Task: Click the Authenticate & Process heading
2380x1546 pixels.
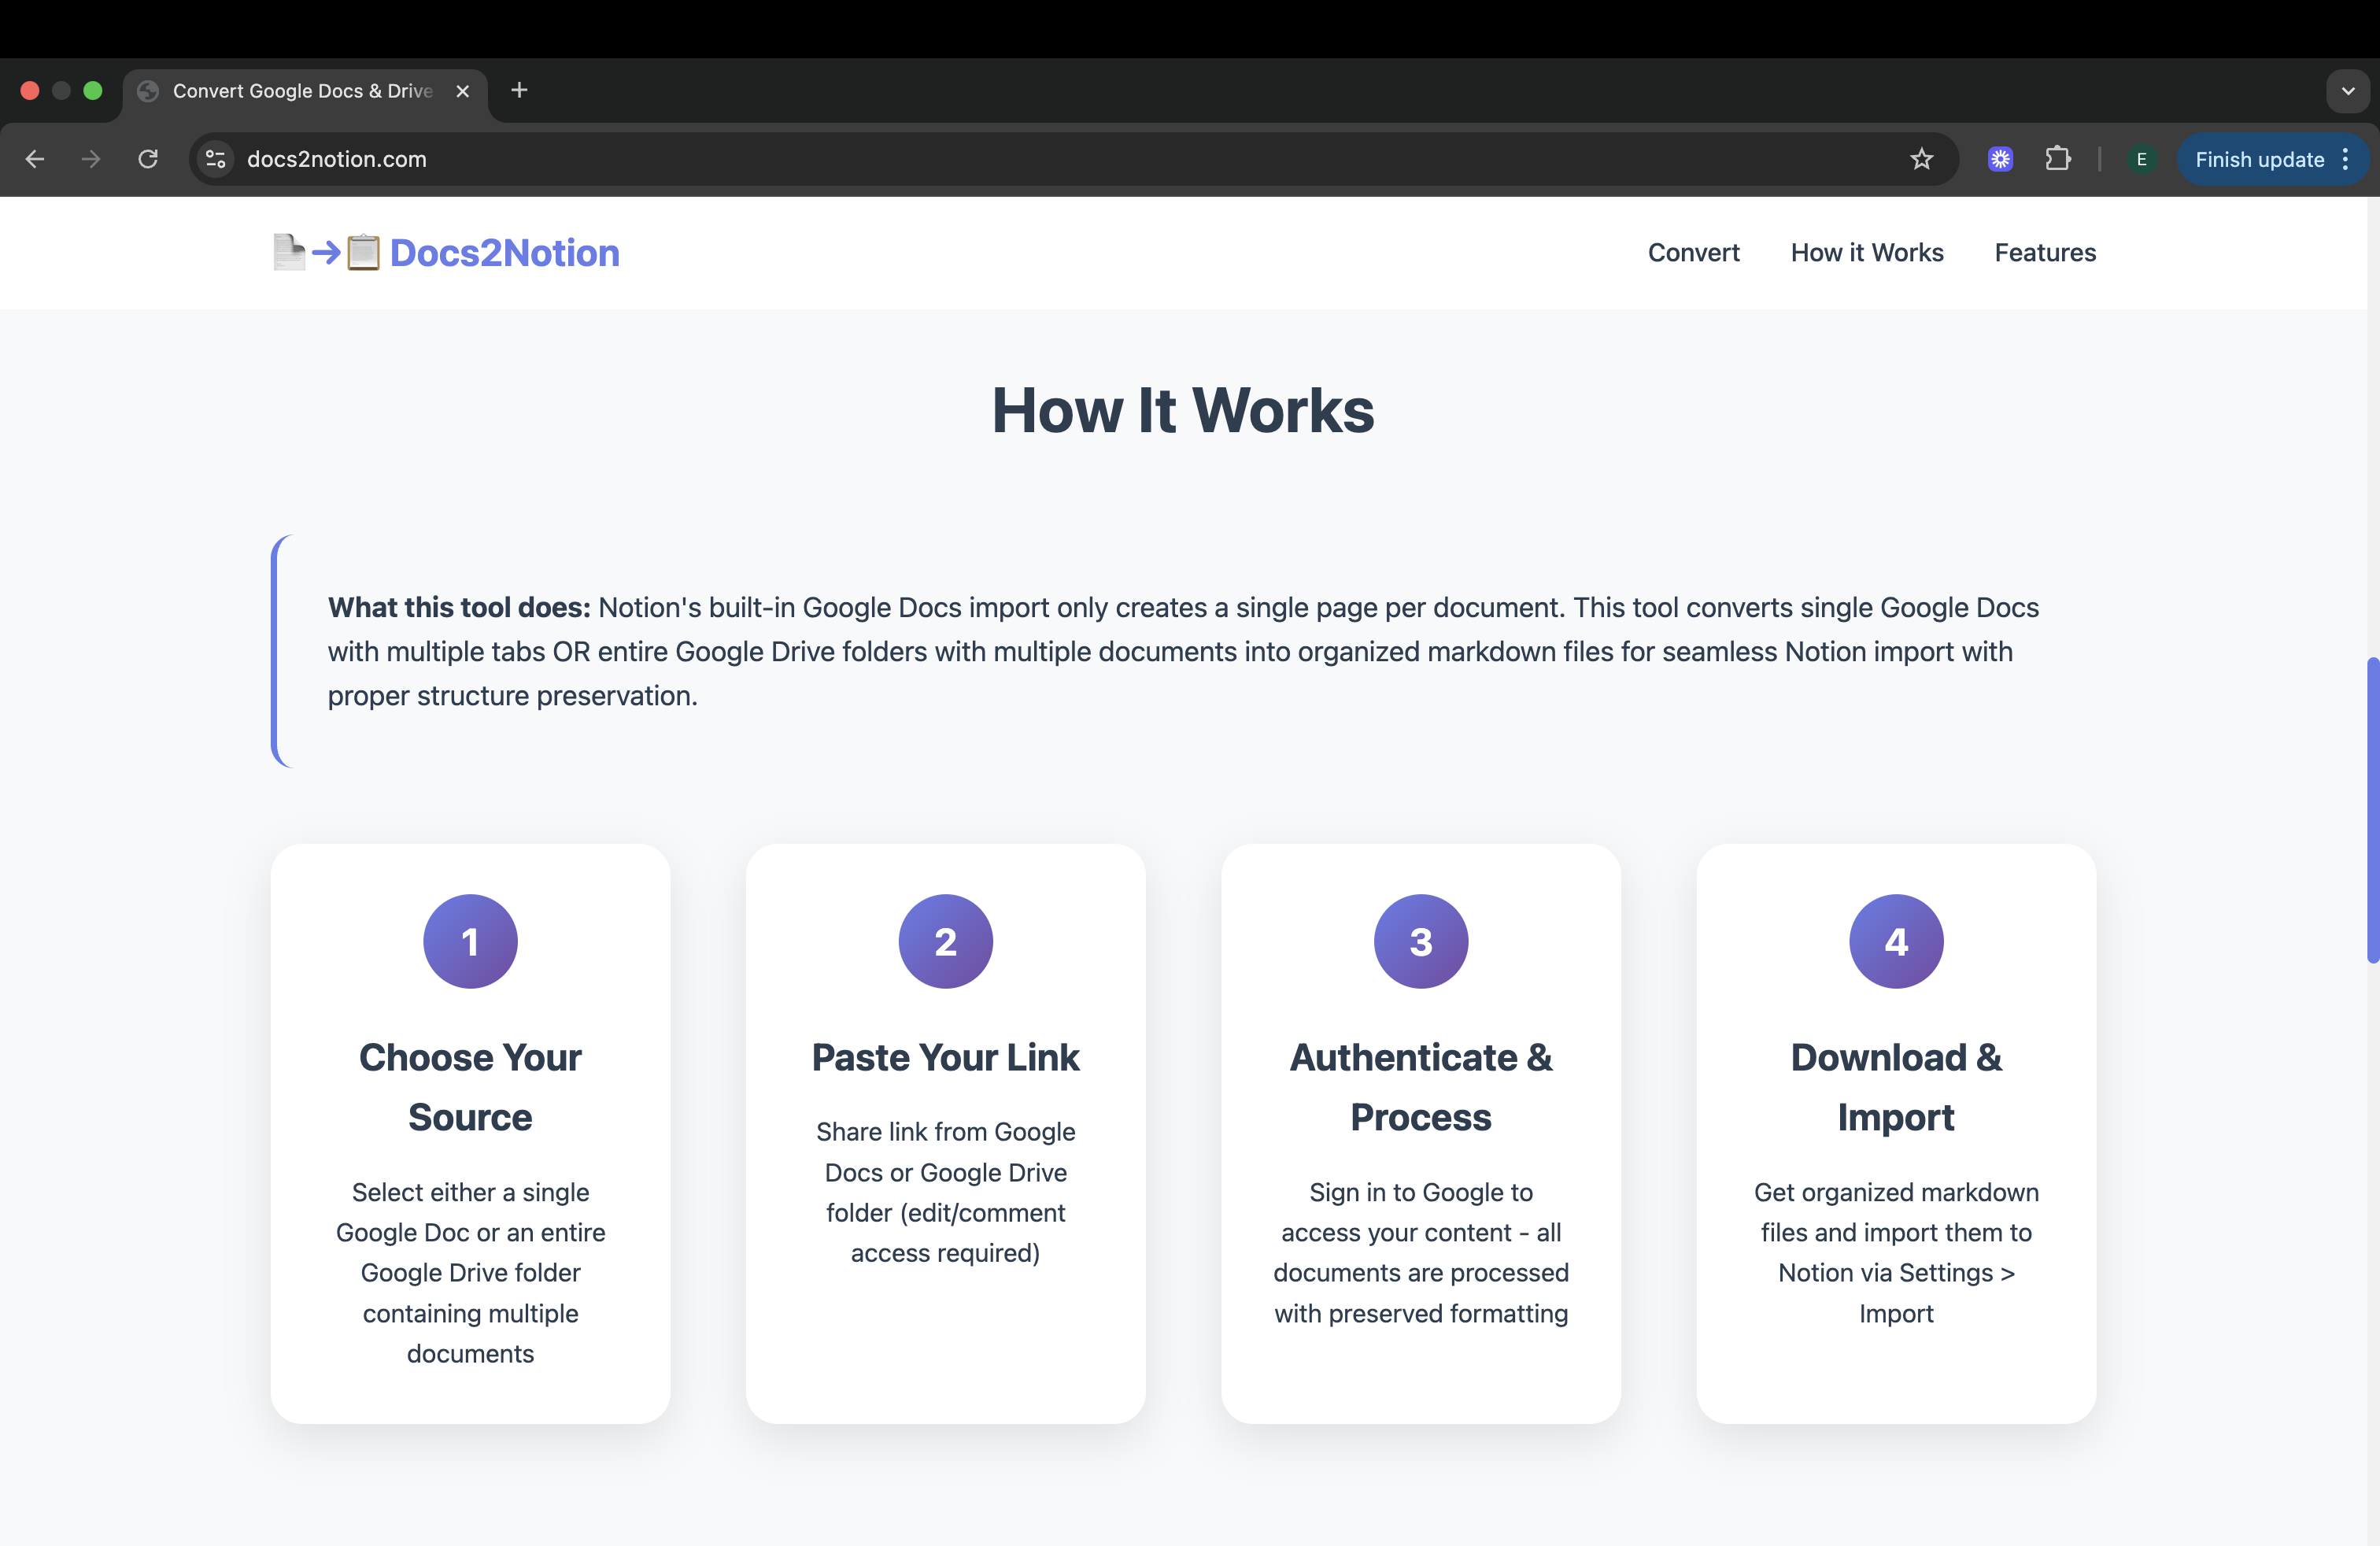Action: click(x=1421, y=1087)
